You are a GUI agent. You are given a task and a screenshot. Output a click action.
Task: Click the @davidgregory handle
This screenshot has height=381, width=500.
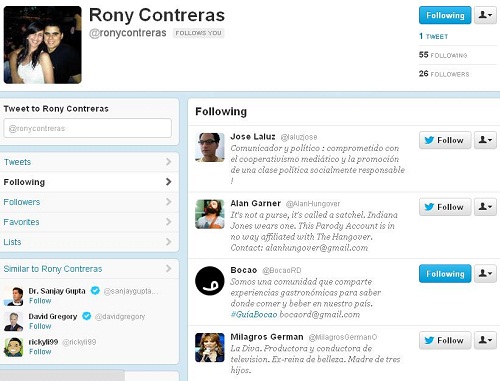tap(120, 316)
